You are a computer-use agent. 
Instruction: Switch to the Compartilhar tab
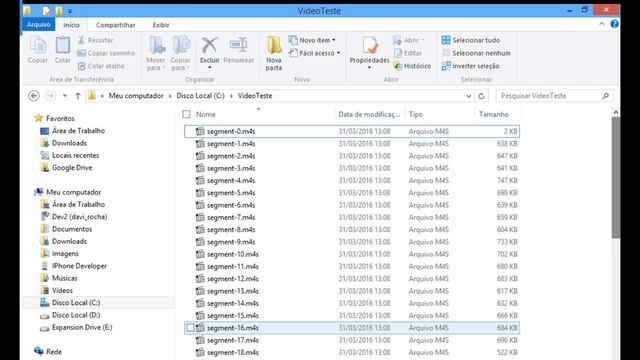(116, 25)
